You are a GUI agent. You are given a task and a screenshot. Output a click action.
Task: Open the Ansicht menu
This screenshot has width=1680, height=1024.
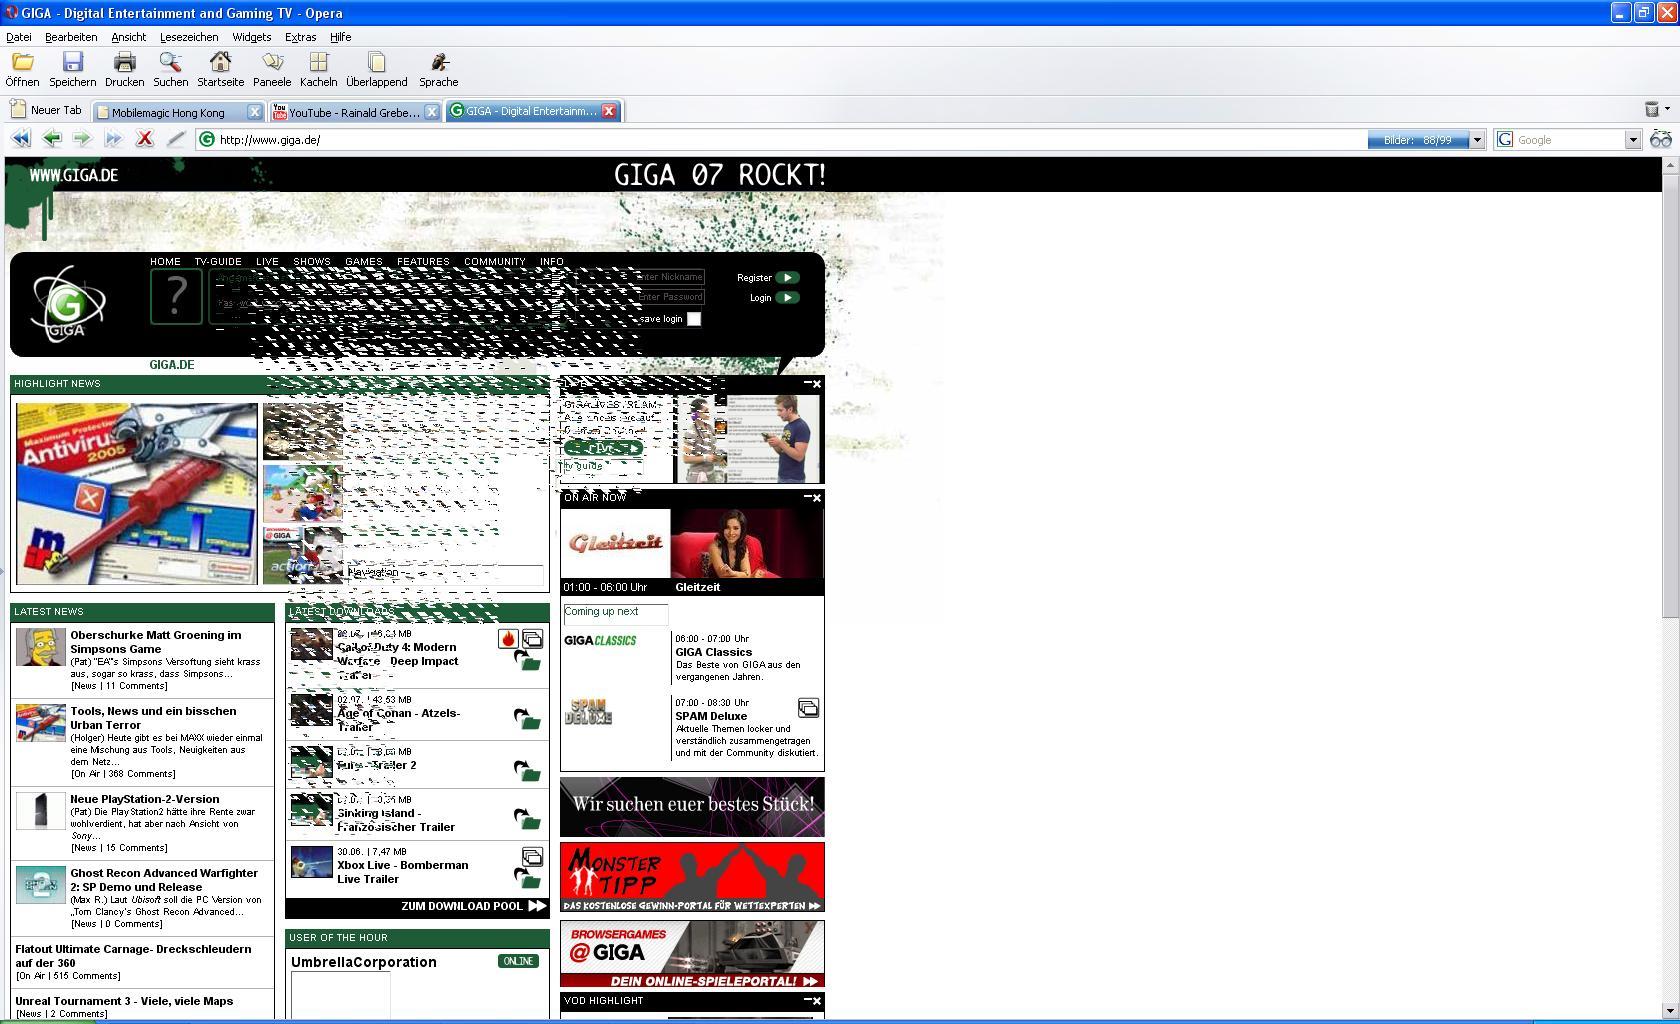pyautogui.click(x=129, y=37)
